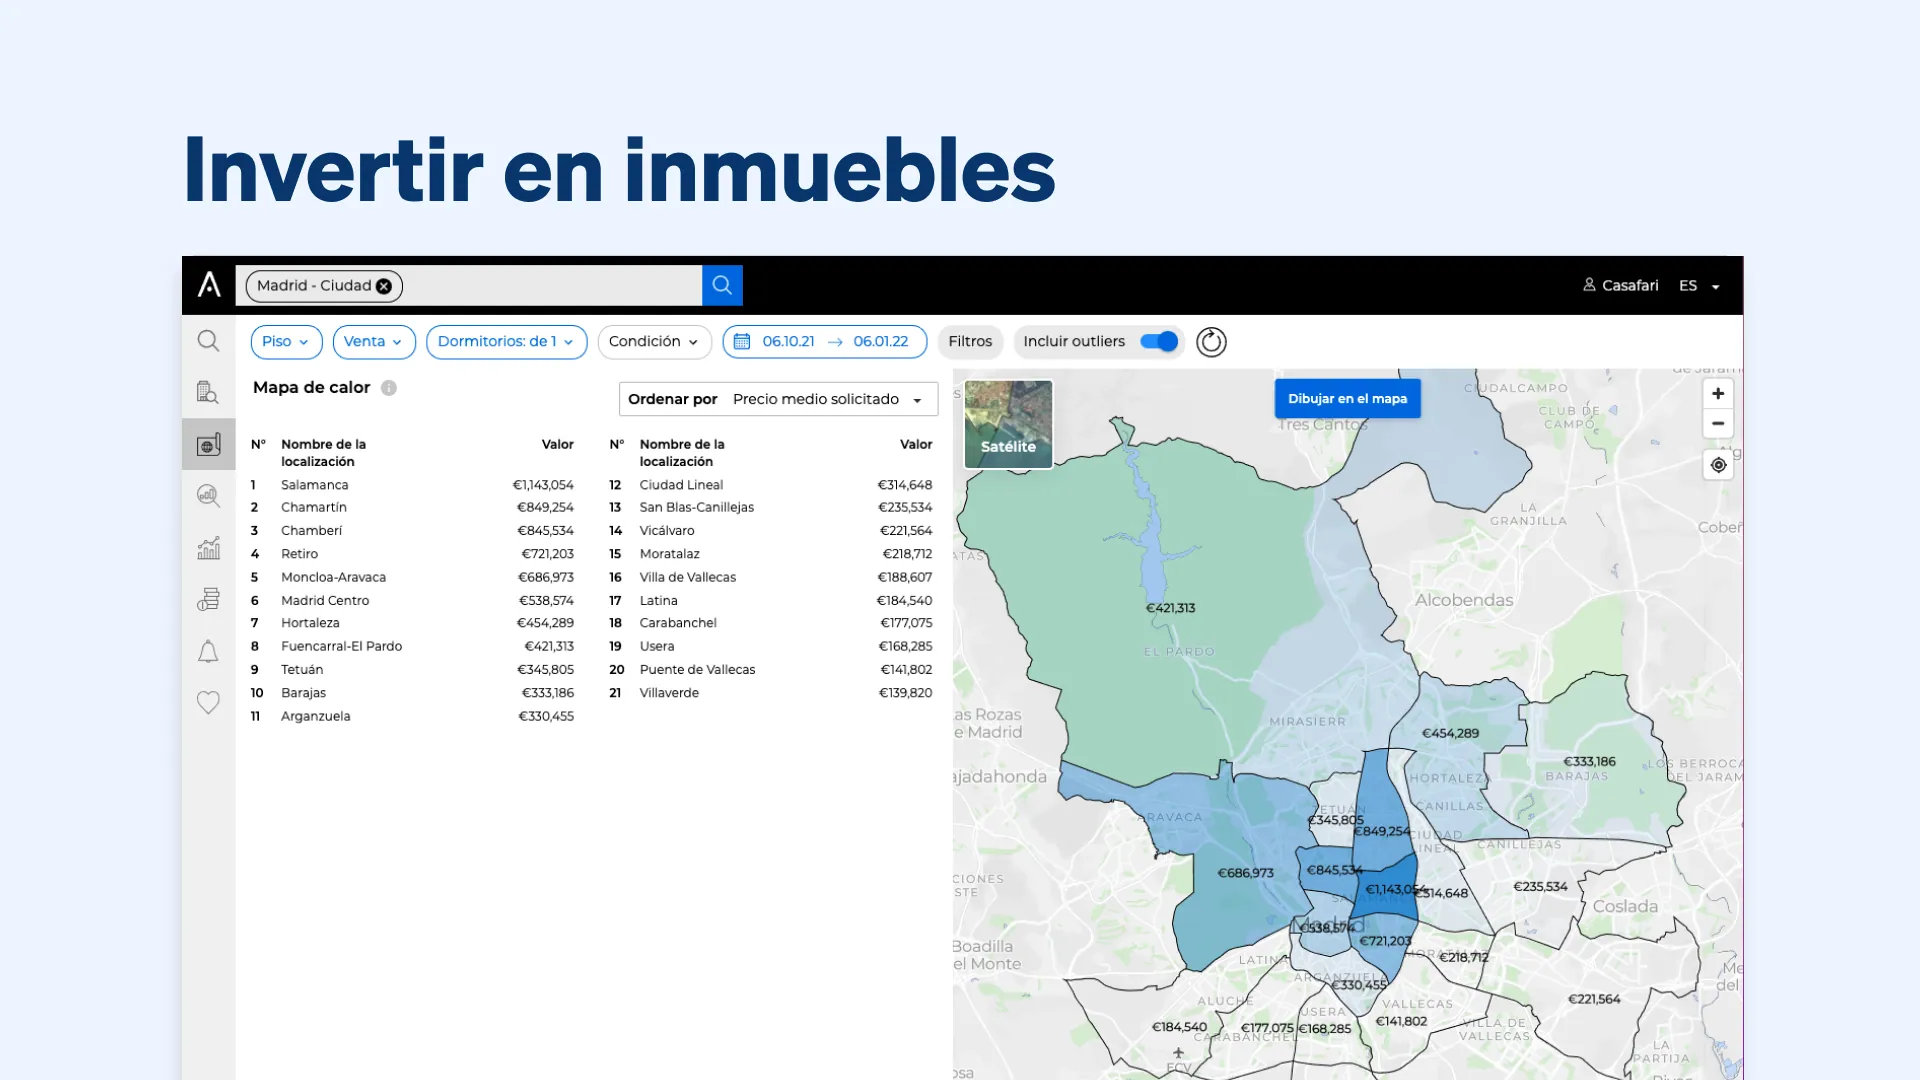Select Fuencarral-El Pardo in the list
Viewport: 1920px width, 1080px height.
(412, 647)
